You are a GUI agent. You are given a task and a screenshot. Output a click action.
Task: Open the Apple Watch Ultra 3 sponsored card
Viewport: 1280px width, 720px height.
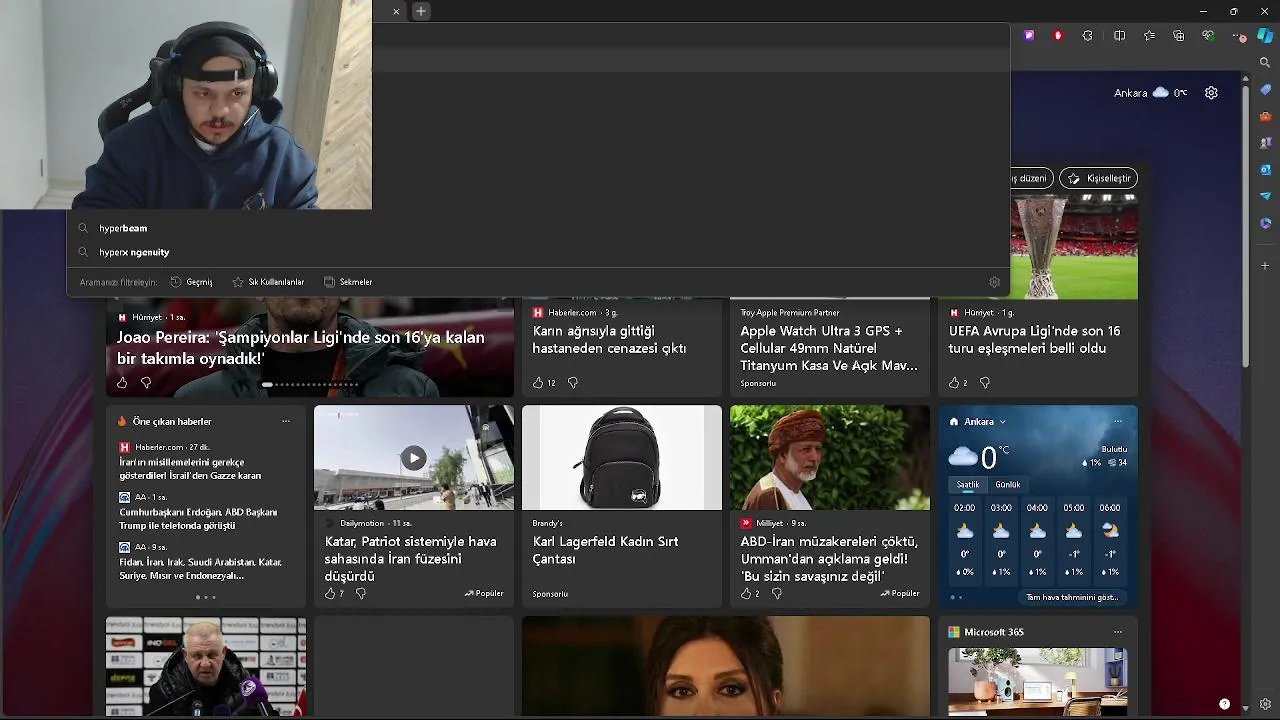click(x=829, y=347)
